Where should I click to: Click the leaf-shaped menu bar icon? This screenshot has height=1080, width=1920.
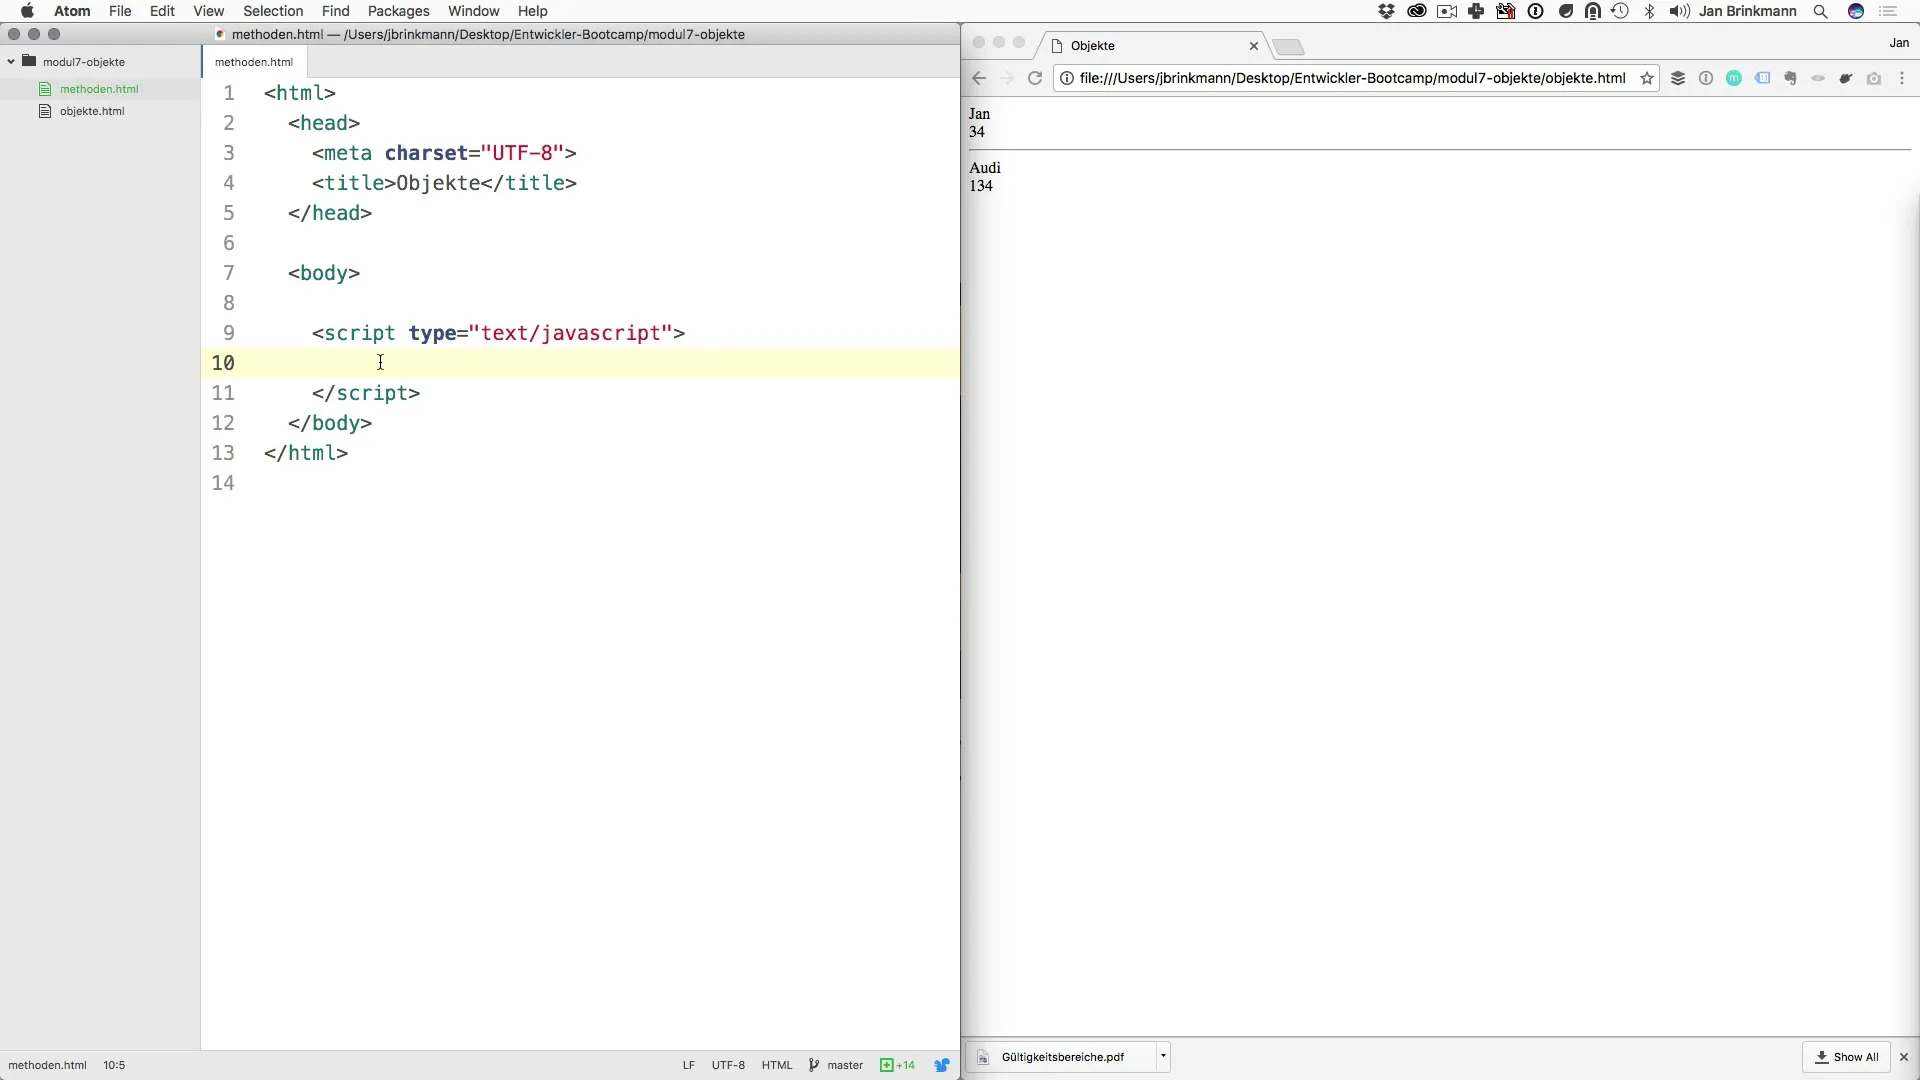pos(1566,11)
